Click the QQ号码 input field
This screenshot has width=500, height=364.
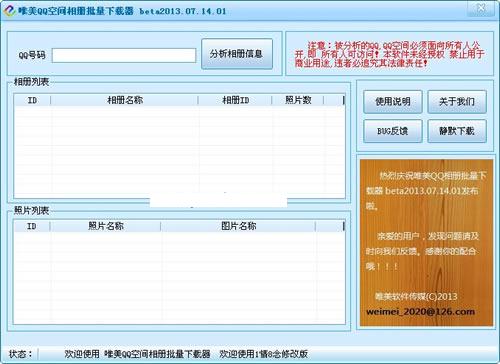(x=124, y=55)
